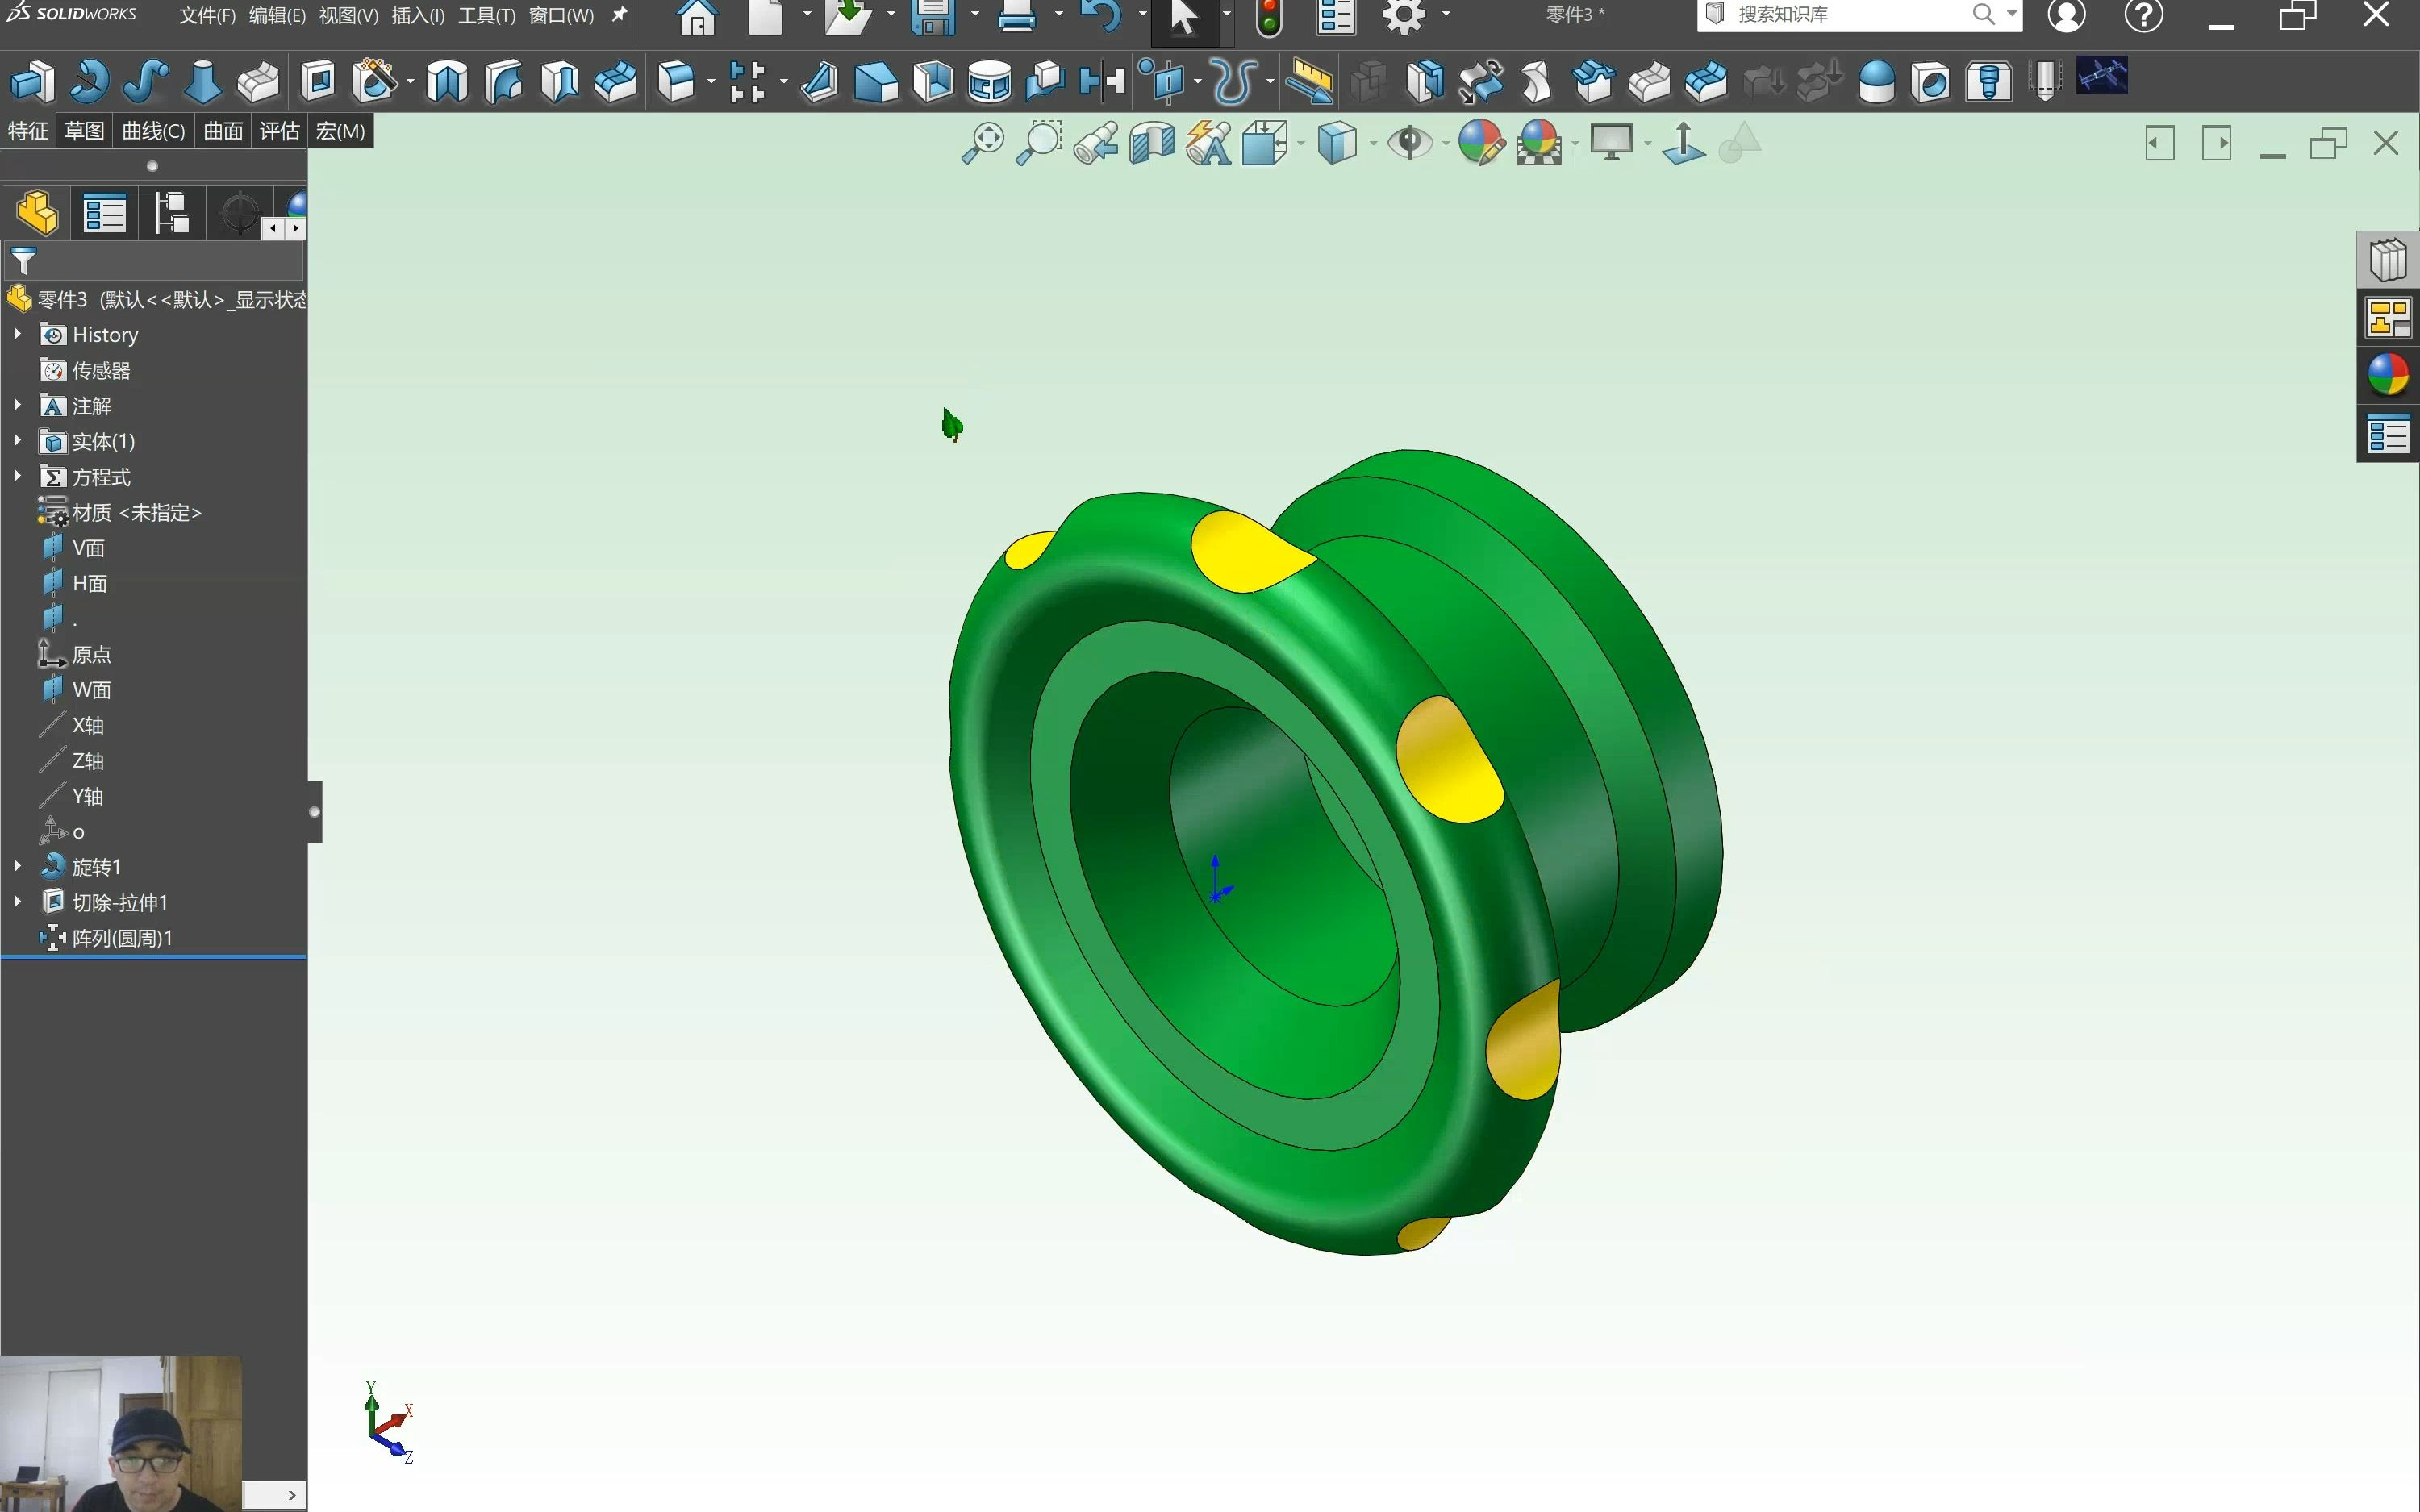Open View Orientation dropdown arrow

coord(1300,144)
